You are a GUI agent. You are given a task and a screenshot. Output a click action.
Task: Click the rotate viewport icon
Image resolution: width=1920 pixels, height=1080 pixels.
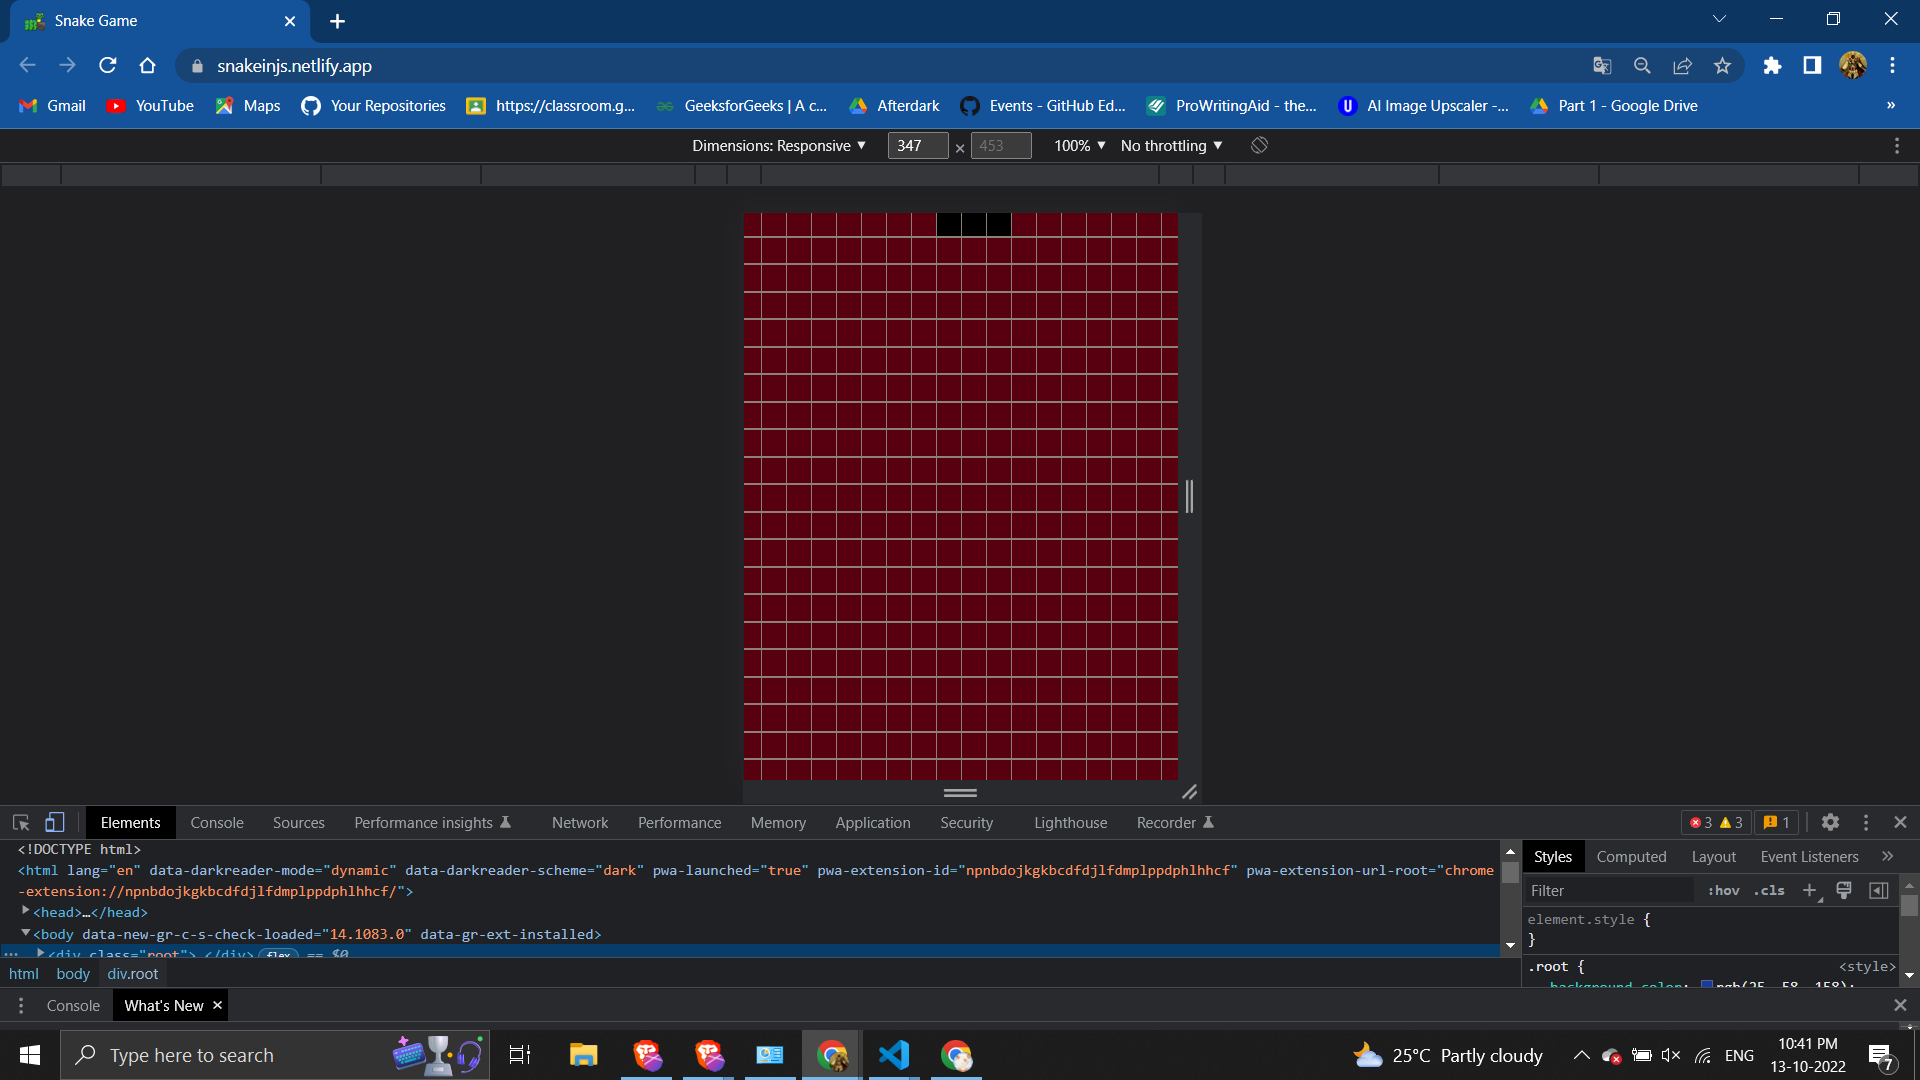point(1258,145)
